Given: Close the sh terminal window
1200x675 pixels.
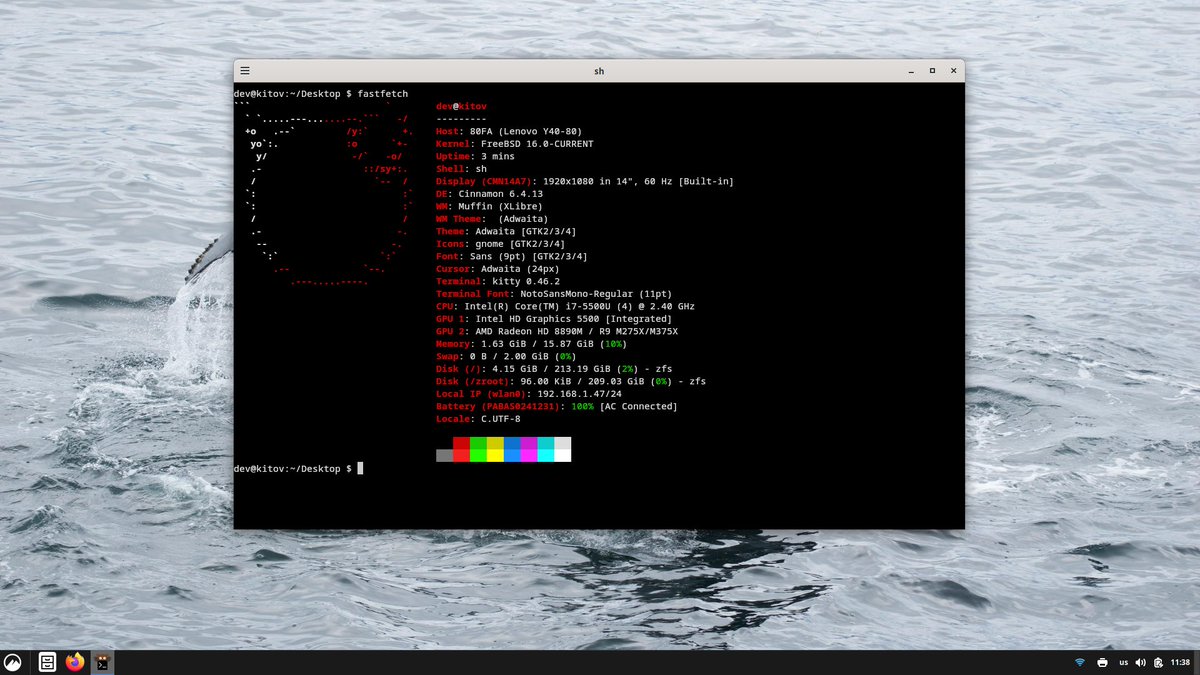Looking at the screenshot, I should (x=954, y=71).
